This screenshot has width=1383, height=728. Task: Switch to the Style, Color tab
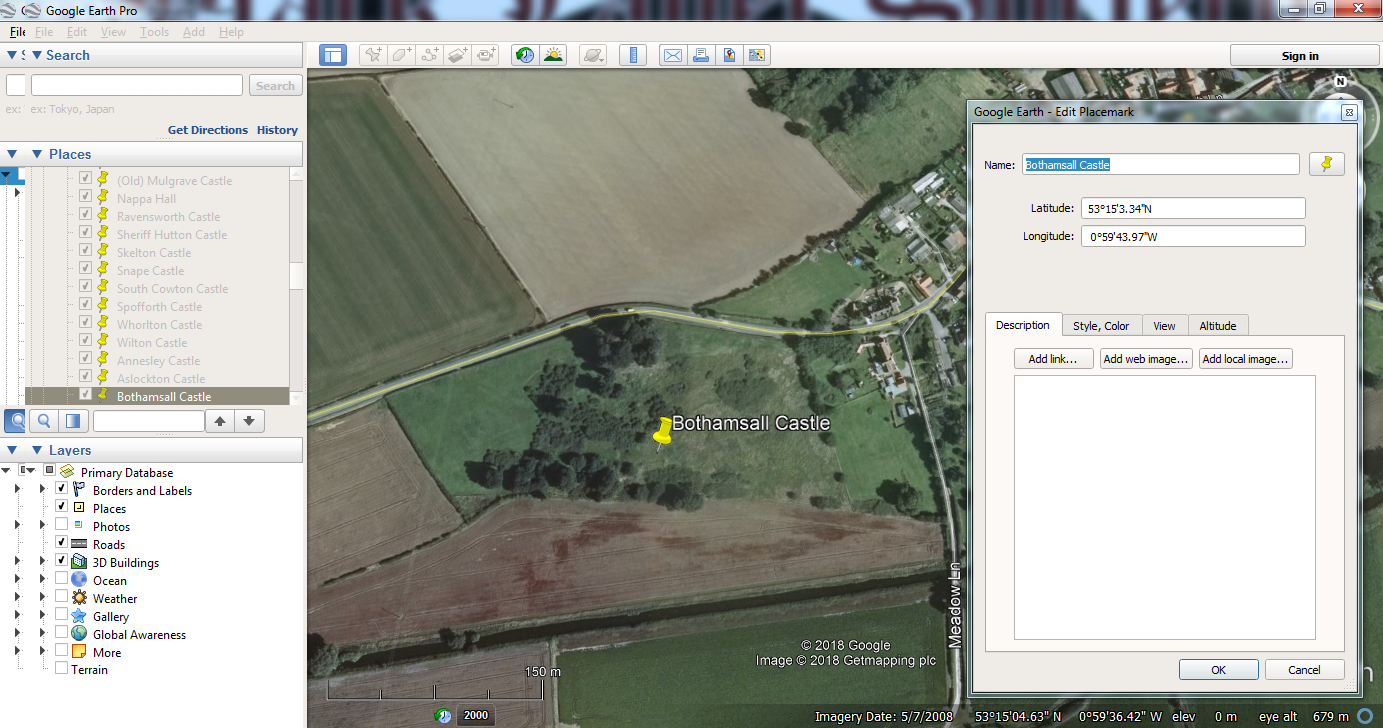point(1101,326)
